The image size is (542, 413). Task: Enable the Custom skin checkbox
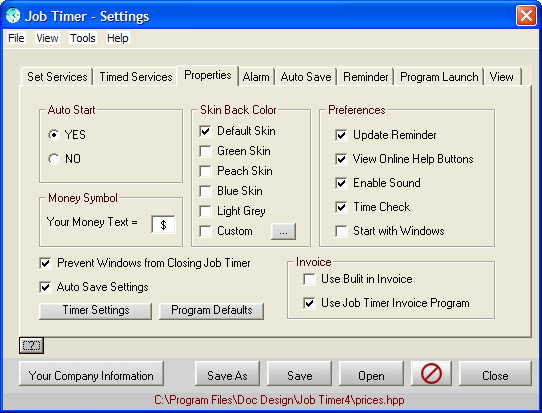205,231
